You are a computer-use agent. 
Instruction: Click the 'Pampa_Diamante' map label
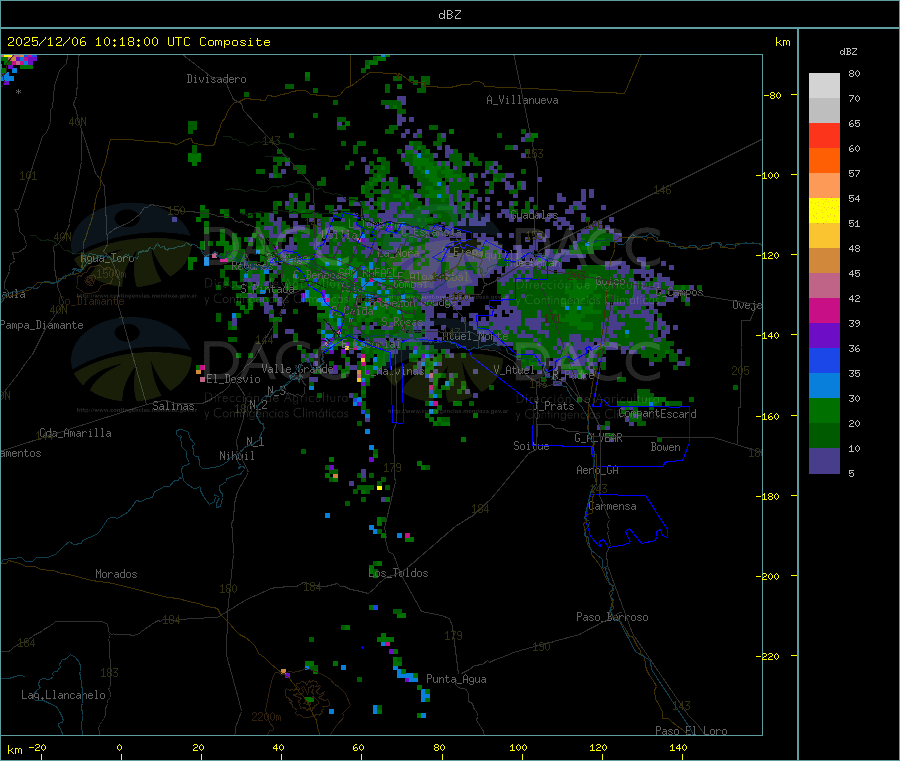point(42,325)
